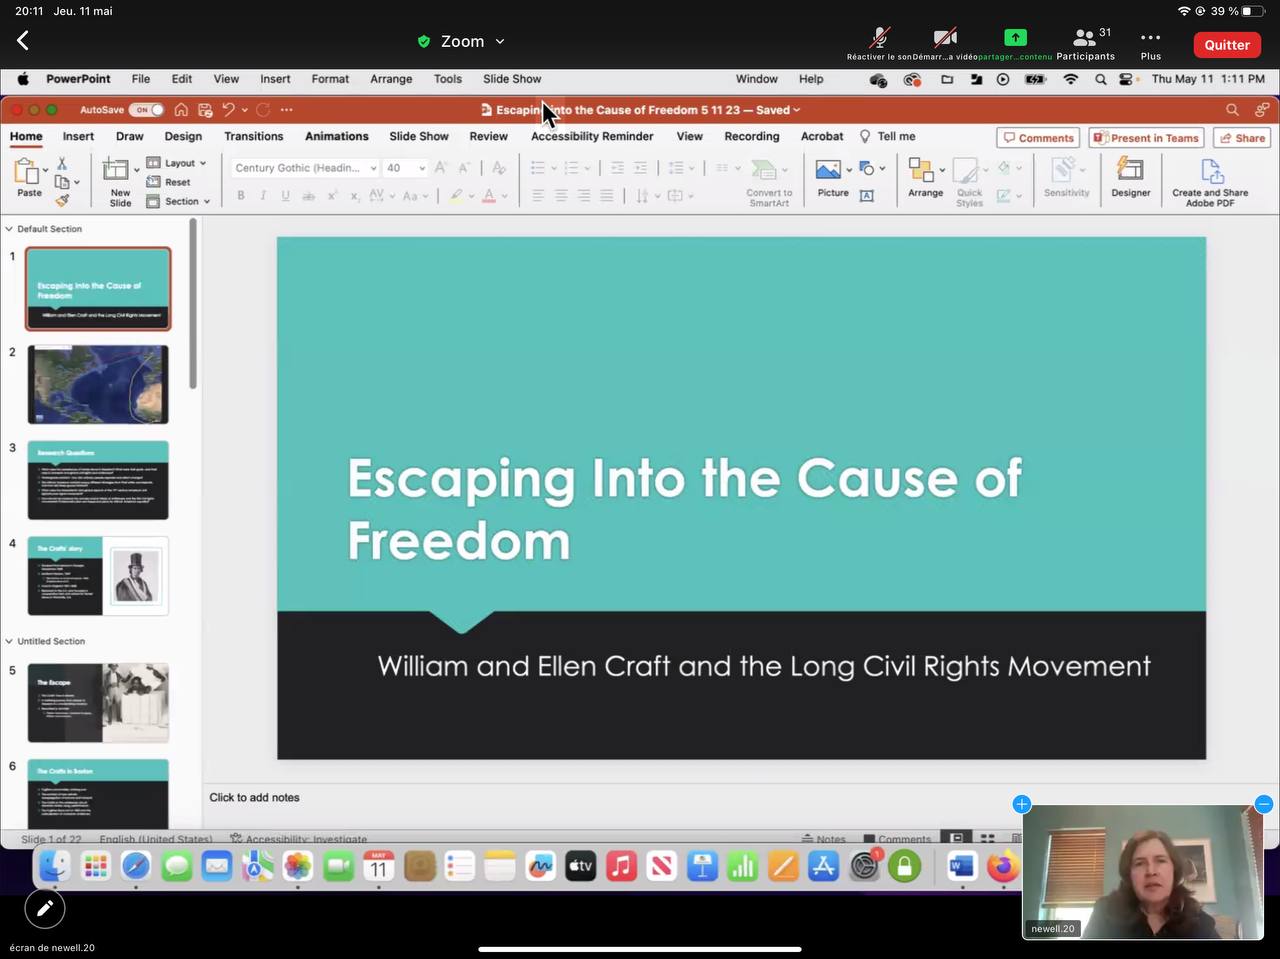
Task: Select slide 2 map thumbnail
Action: [98, 385]
